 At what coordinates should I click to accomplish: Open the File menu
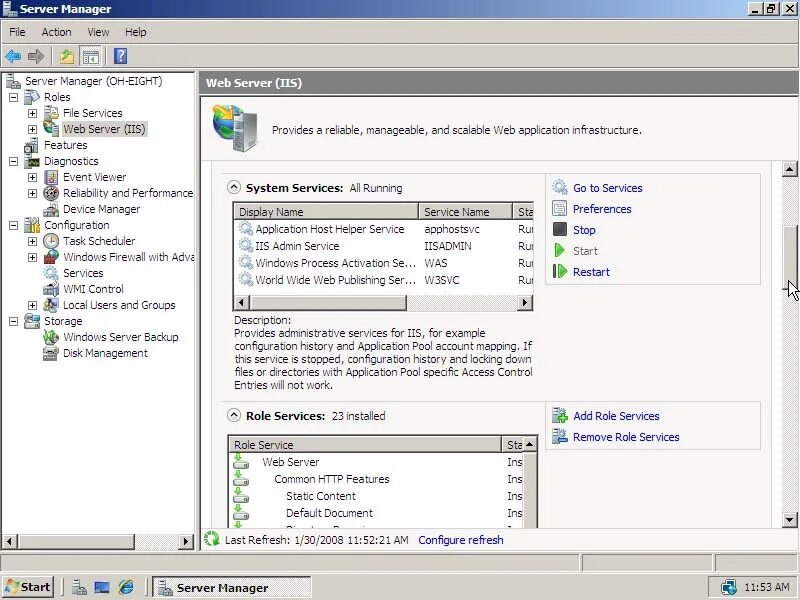17,32
